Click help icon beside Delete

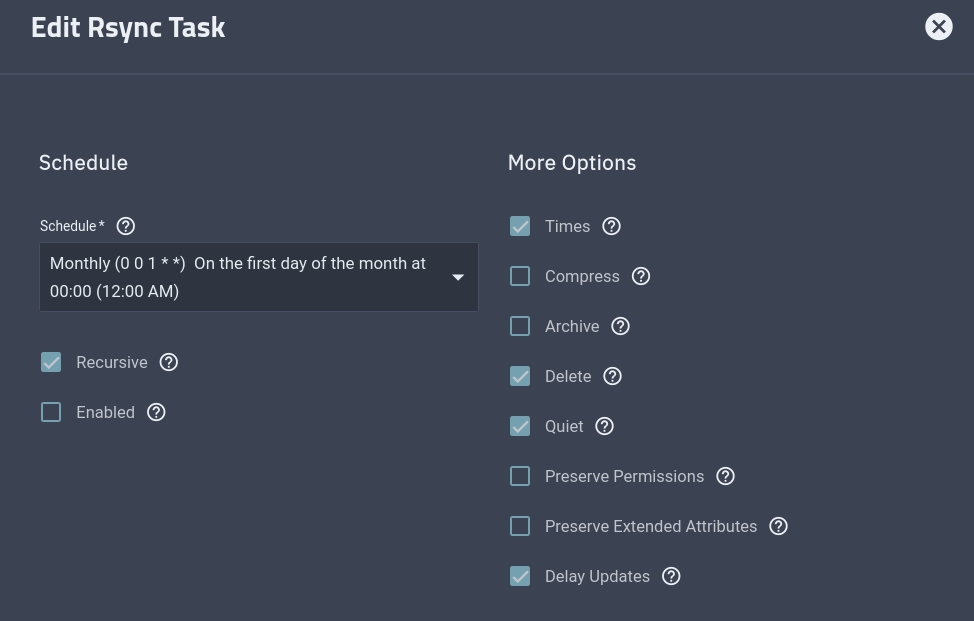613,376
